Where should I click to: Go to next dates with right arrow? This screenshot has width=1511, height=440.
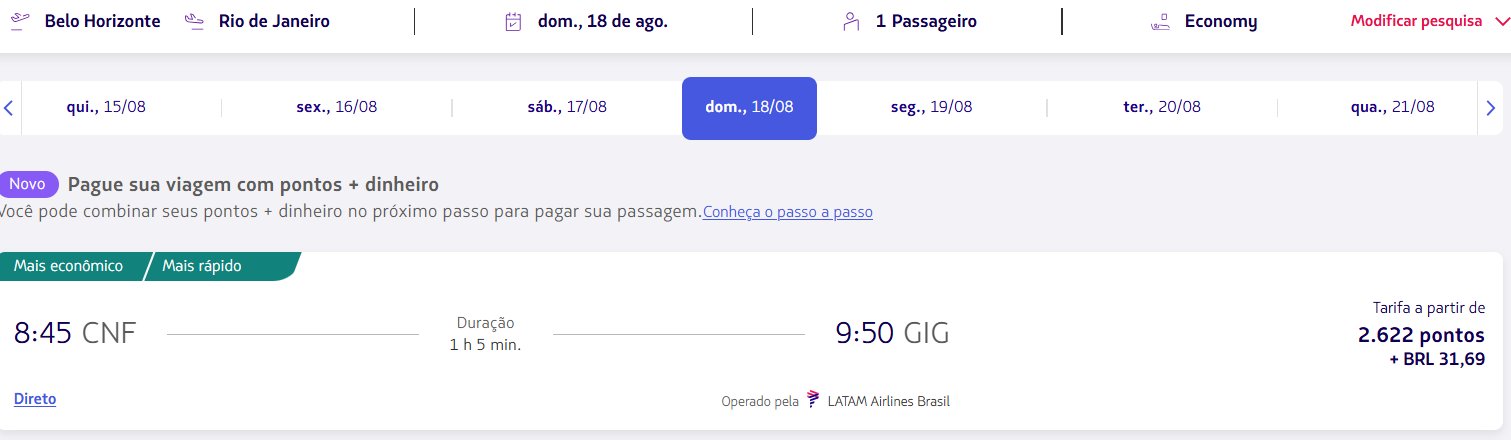click(1491, 107)
